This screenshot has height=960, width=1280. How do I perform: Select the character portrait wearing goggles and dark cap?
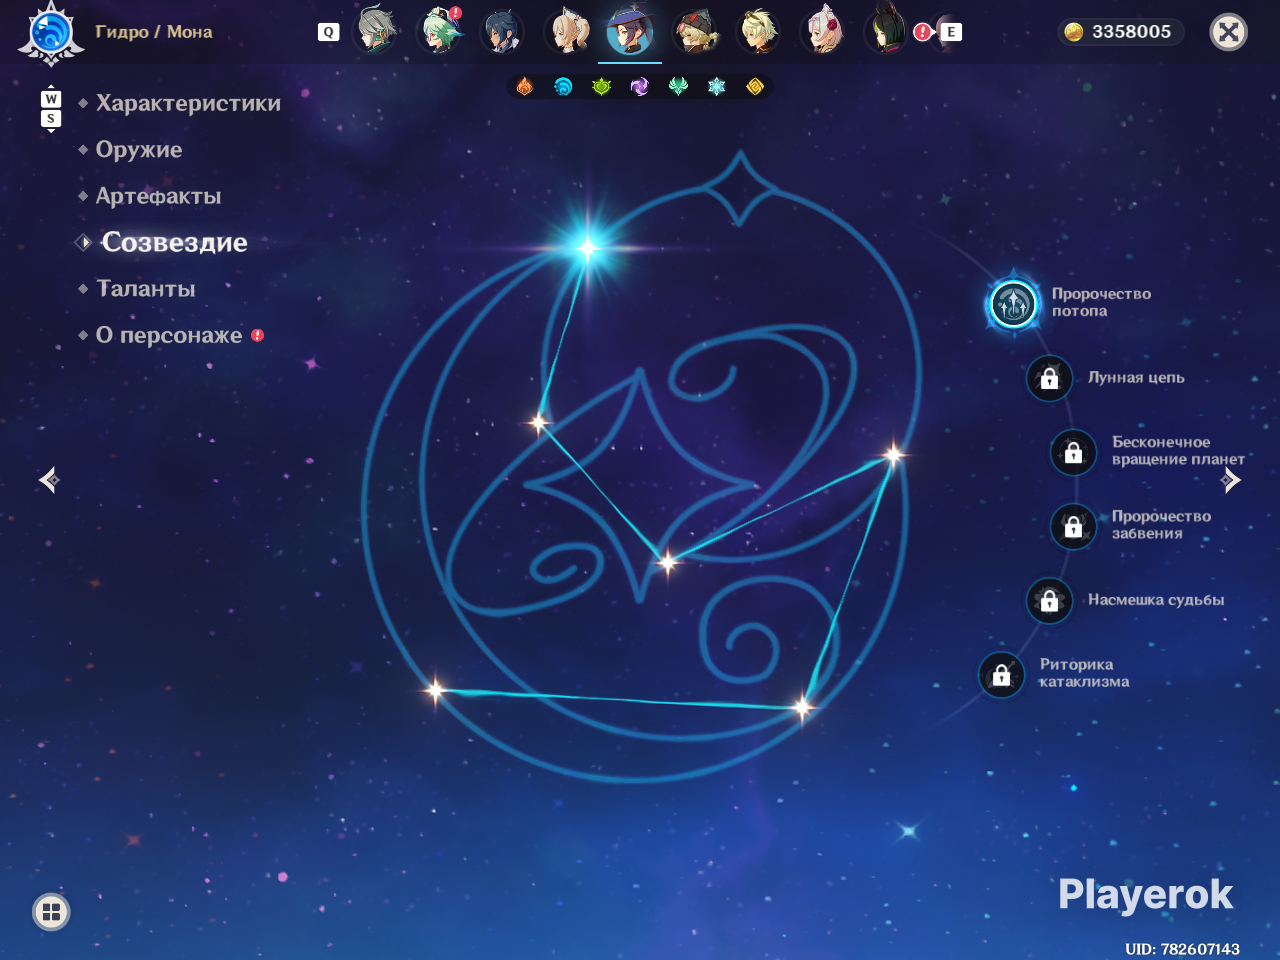694,31
